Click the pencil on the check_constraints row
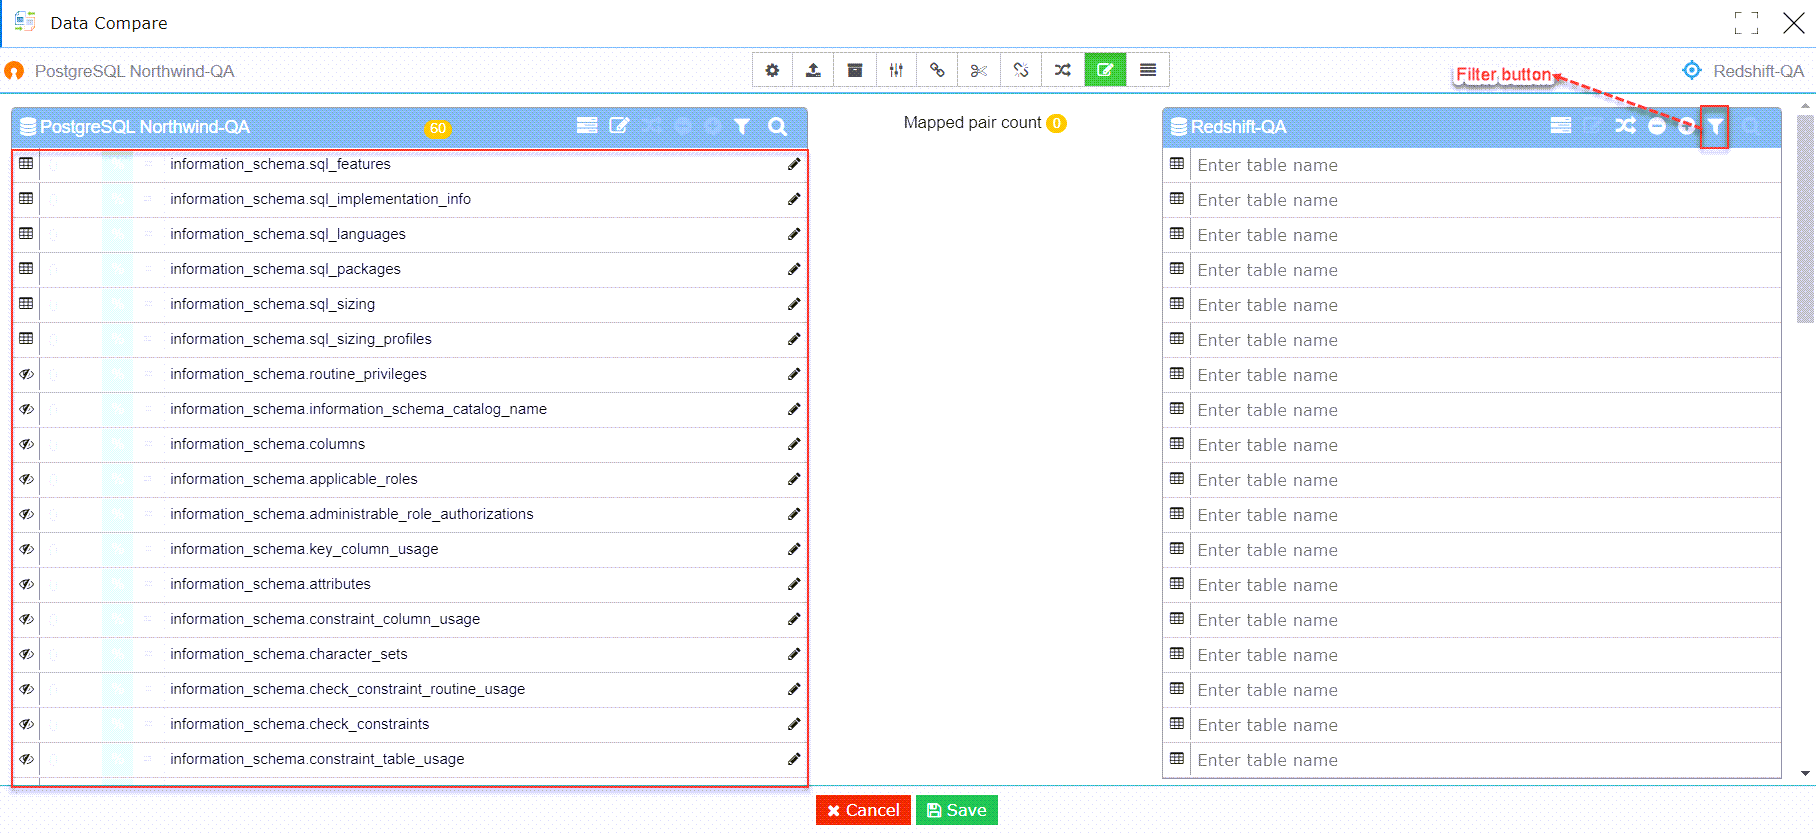The image size is (1816, 834). tap(794, 724)
